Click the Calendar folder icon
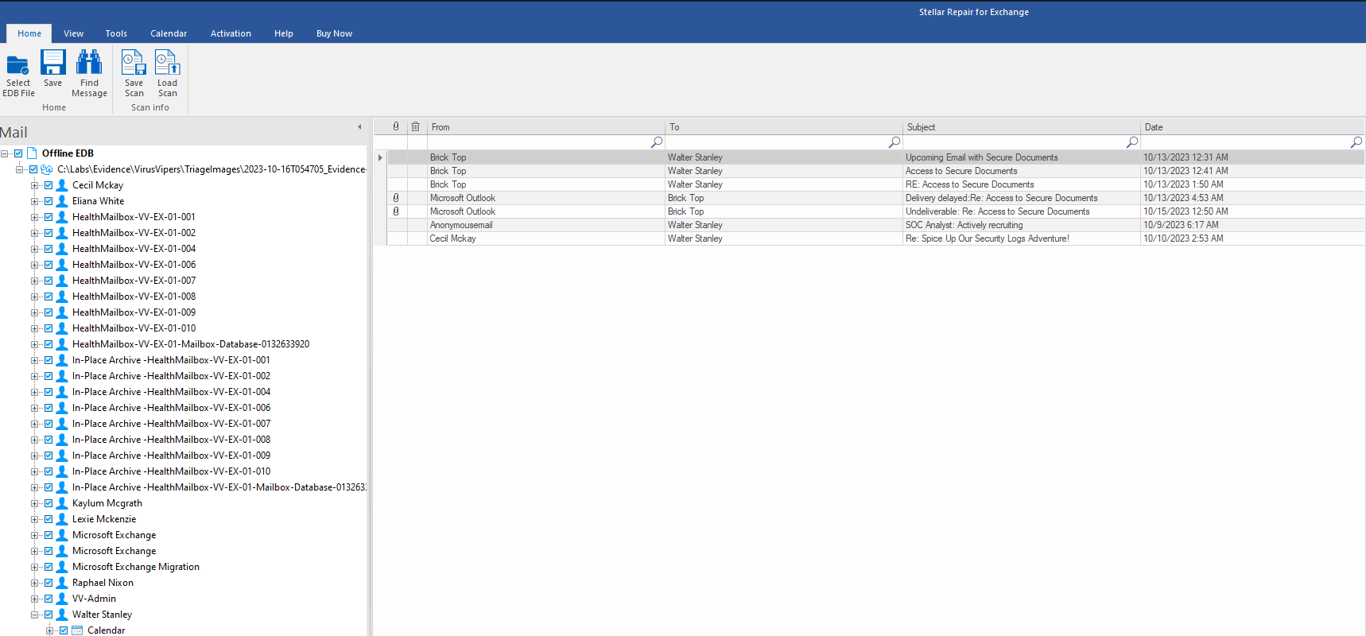This screenshot has width=1366, height=636. pos(77,630)
